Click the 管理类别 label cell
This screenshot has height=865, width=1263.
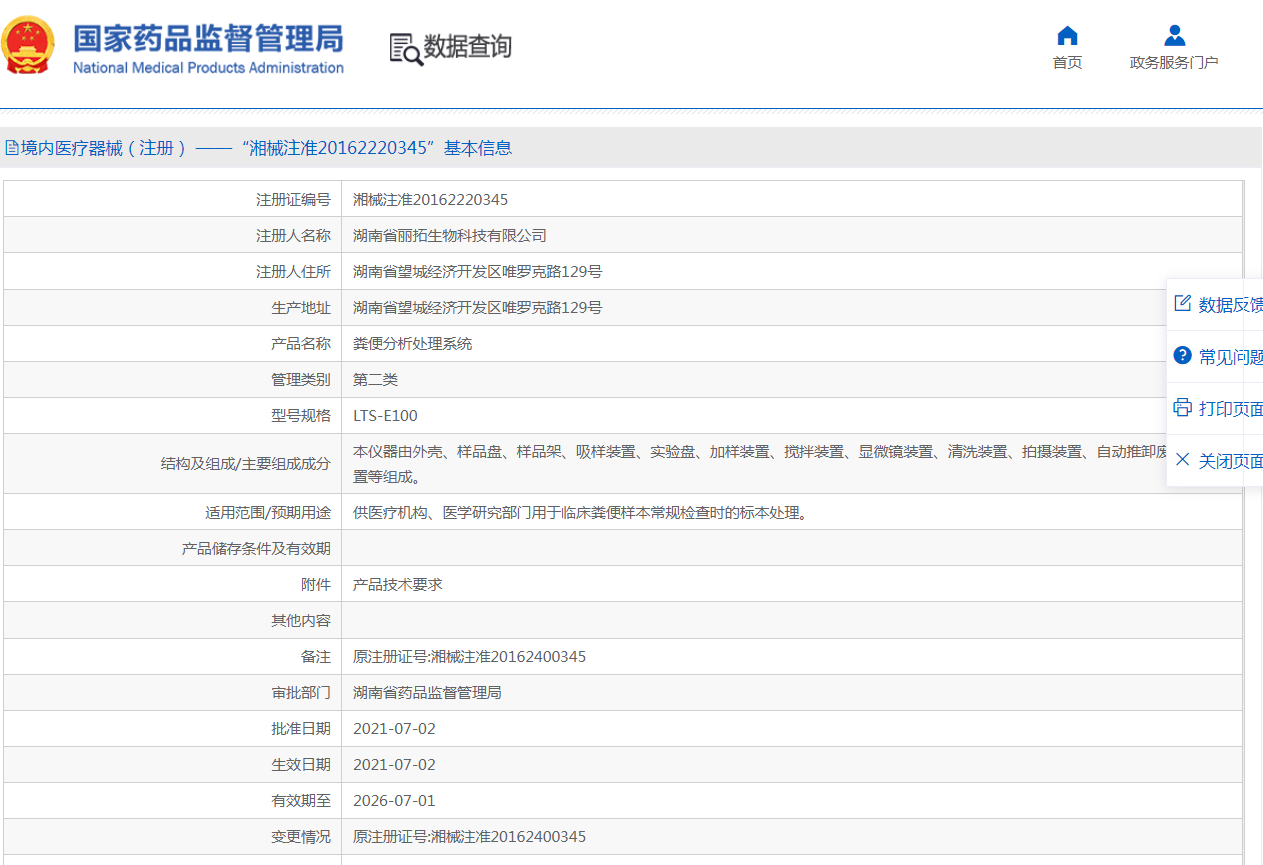172,380
